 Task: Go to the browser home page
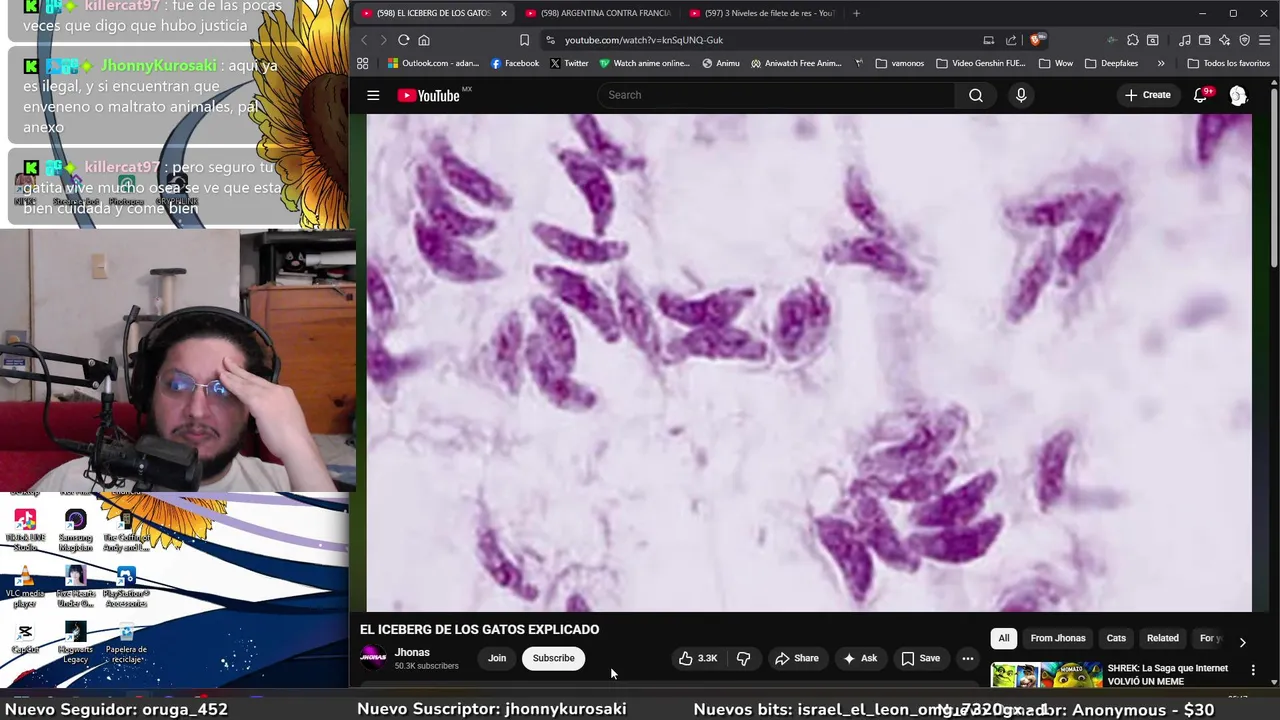click(x=424, y=40)
